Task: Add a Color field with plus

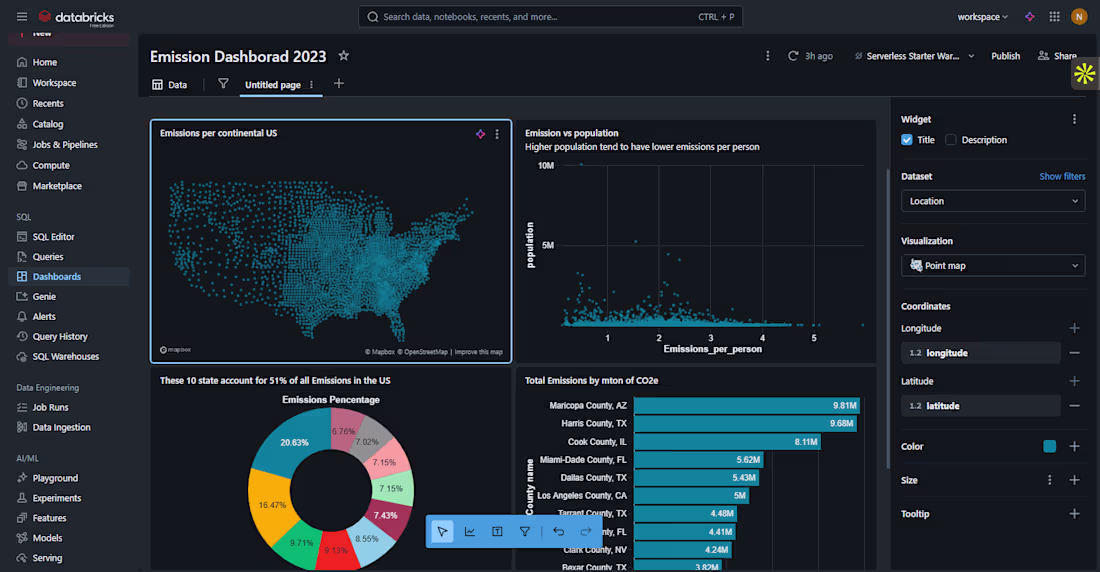Action: 1074,446
